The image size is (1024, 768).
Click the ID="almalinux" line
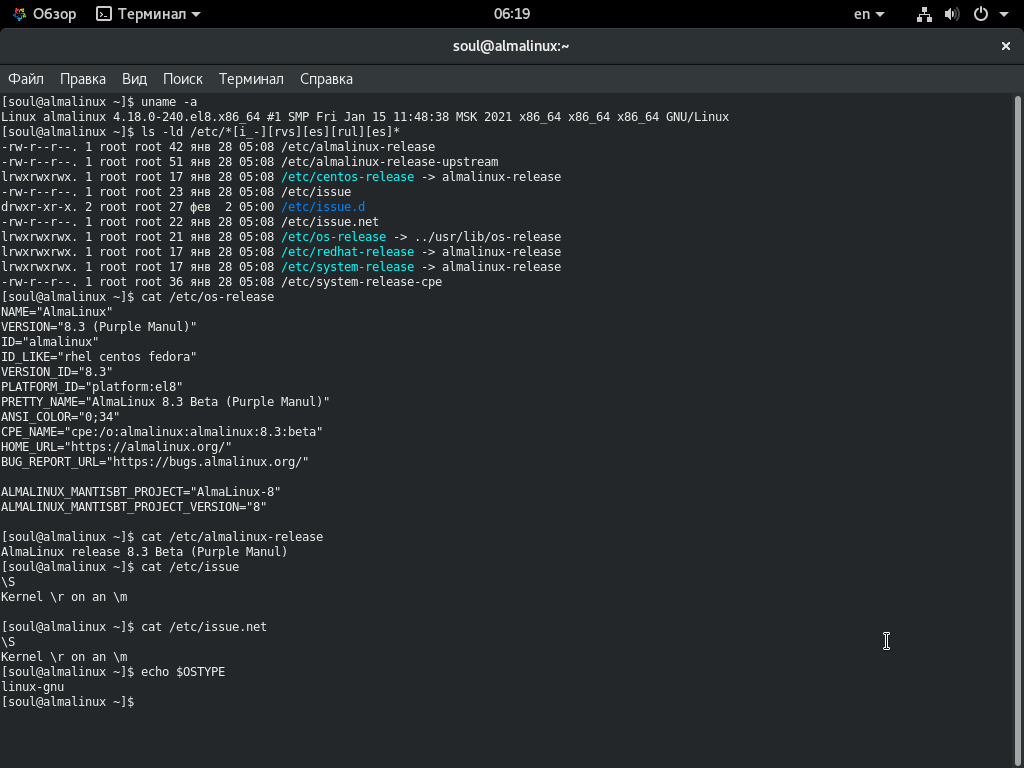pos(50,342)
